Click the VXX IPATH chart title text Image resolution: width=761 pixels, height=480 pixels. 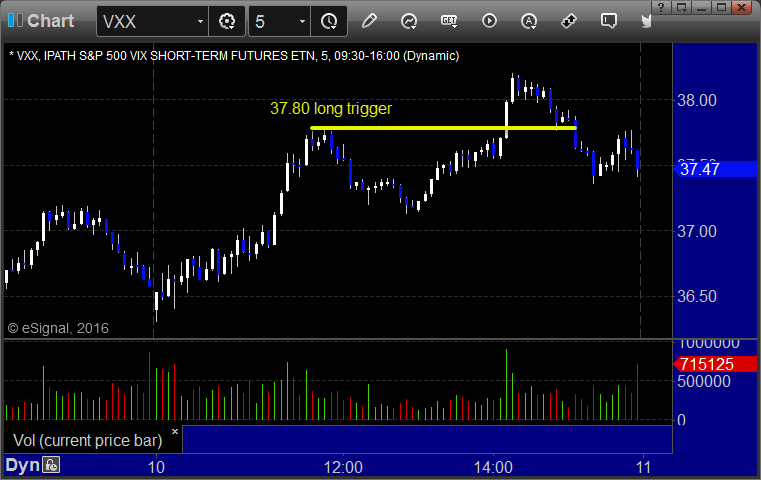coord(234,56)
